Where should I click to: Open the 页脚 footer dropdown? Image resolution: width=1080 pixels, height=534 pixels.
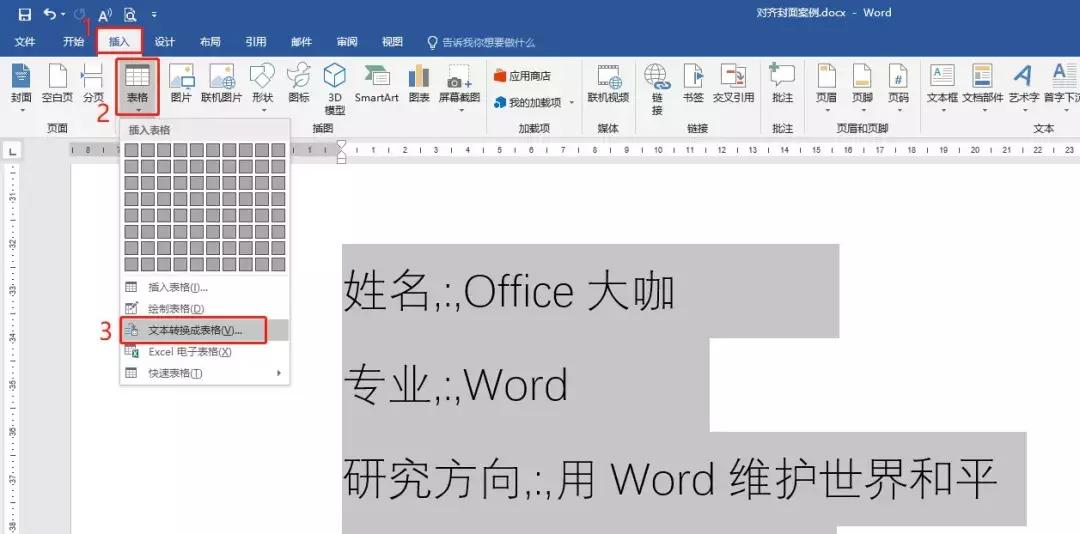pyautogui.click(x=862, y=88)
